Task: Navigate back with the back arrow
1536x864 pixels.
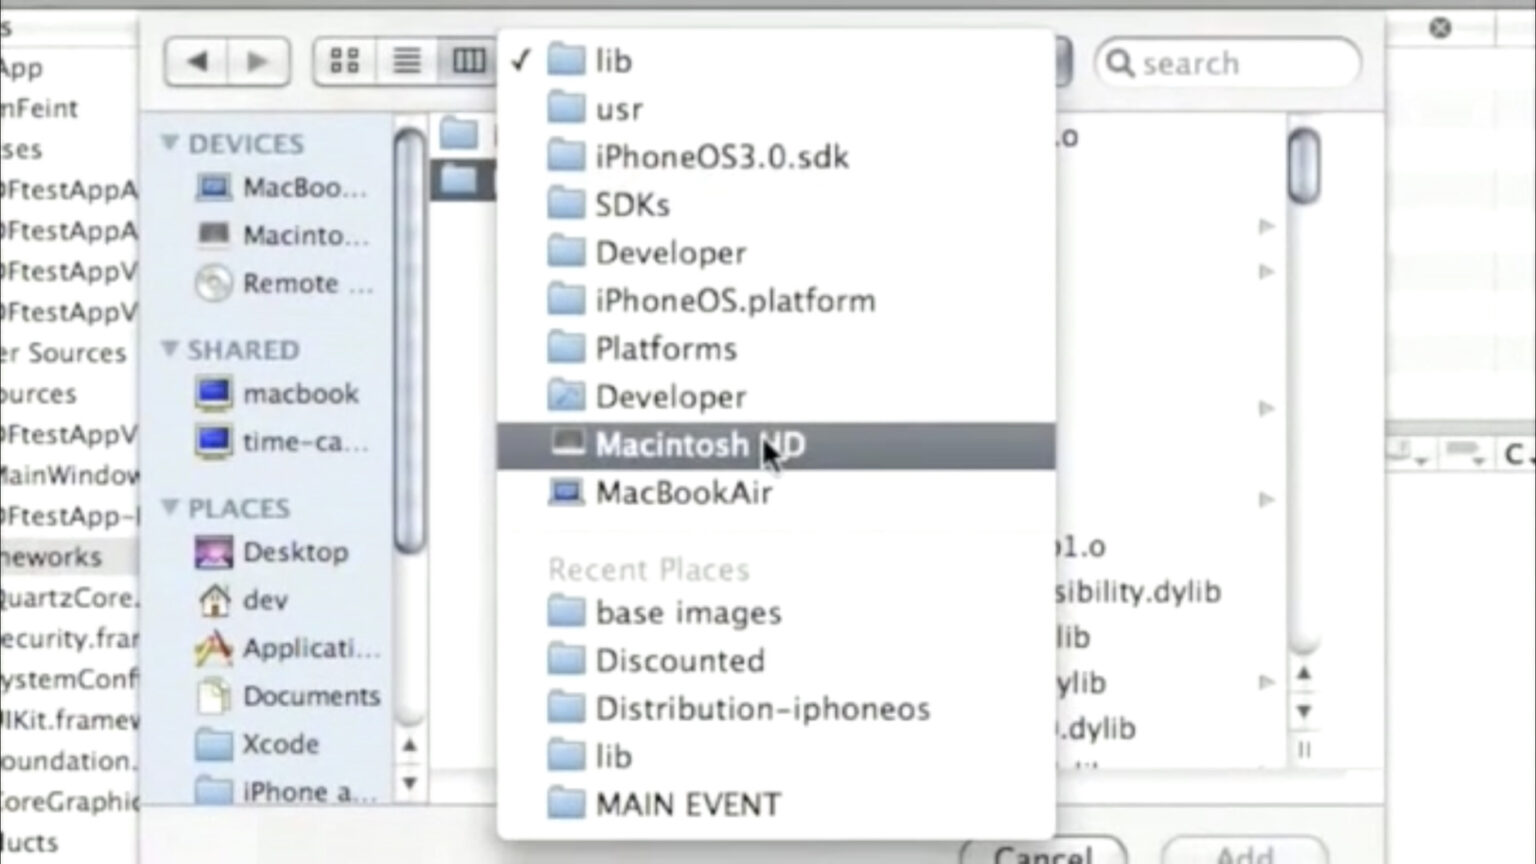Action: (197, 61)
